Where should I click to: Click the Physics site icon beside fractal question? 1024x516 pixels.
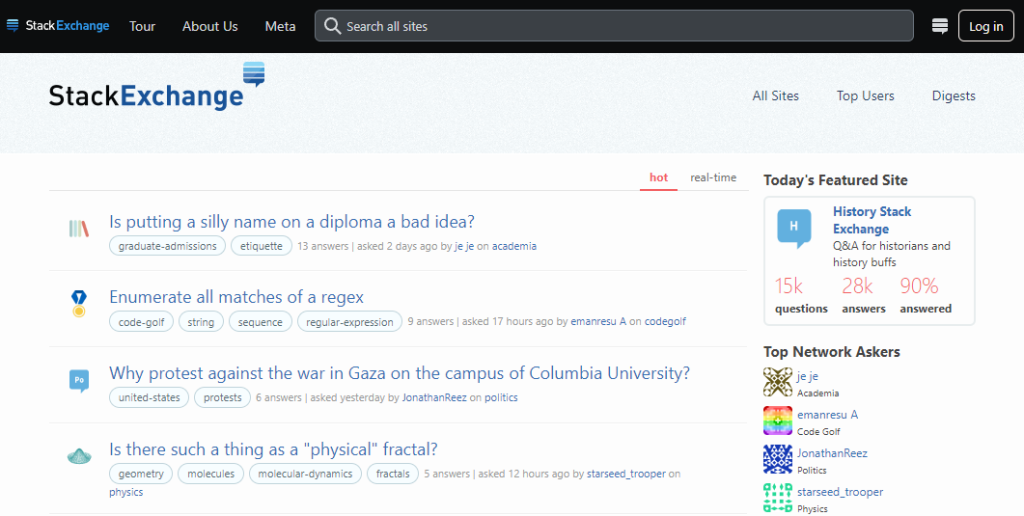pyautogui.click(x=79, y=456)
